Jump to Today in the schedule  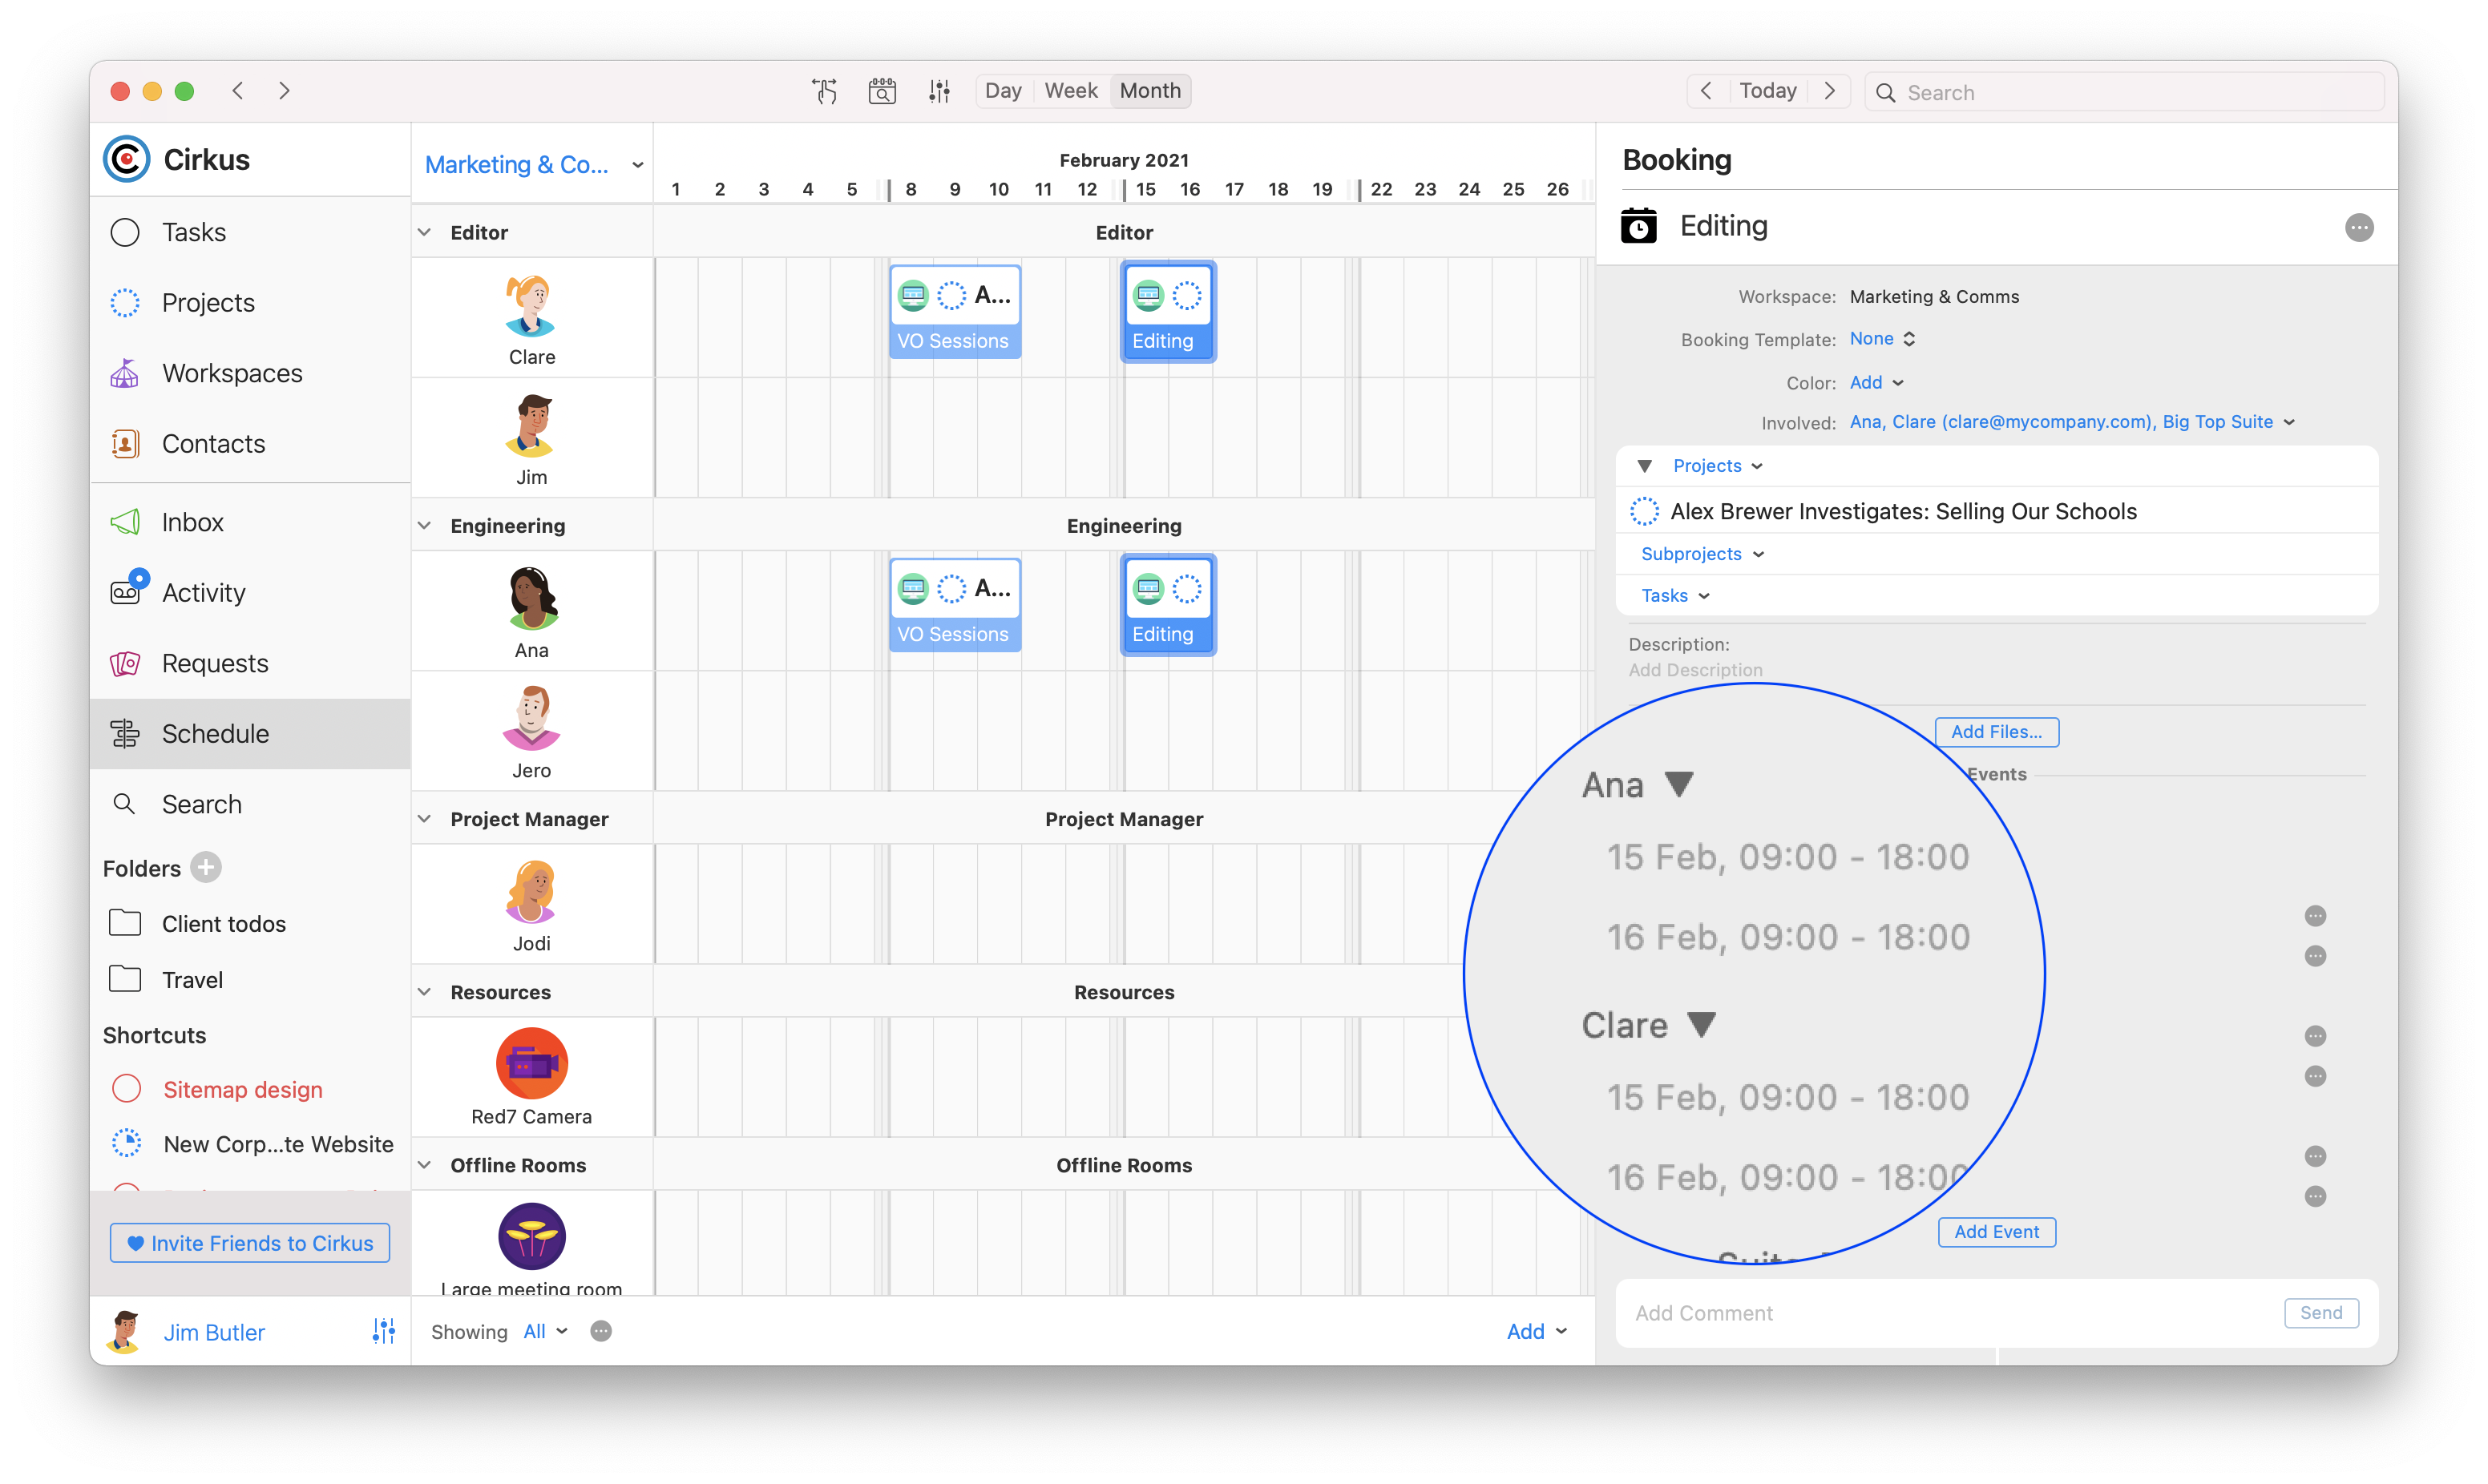coord(1768,91)
